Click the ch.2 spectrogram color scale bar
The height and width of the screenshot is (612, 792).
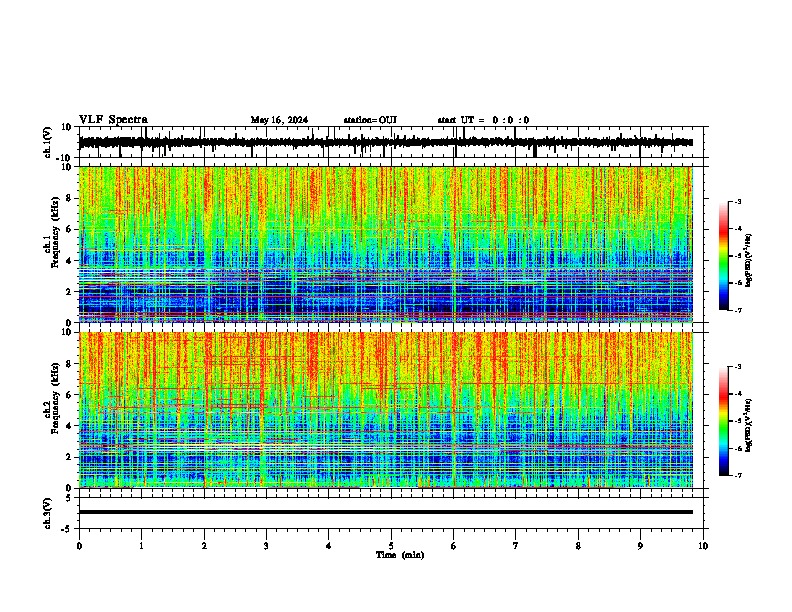[x=723, y=421]
